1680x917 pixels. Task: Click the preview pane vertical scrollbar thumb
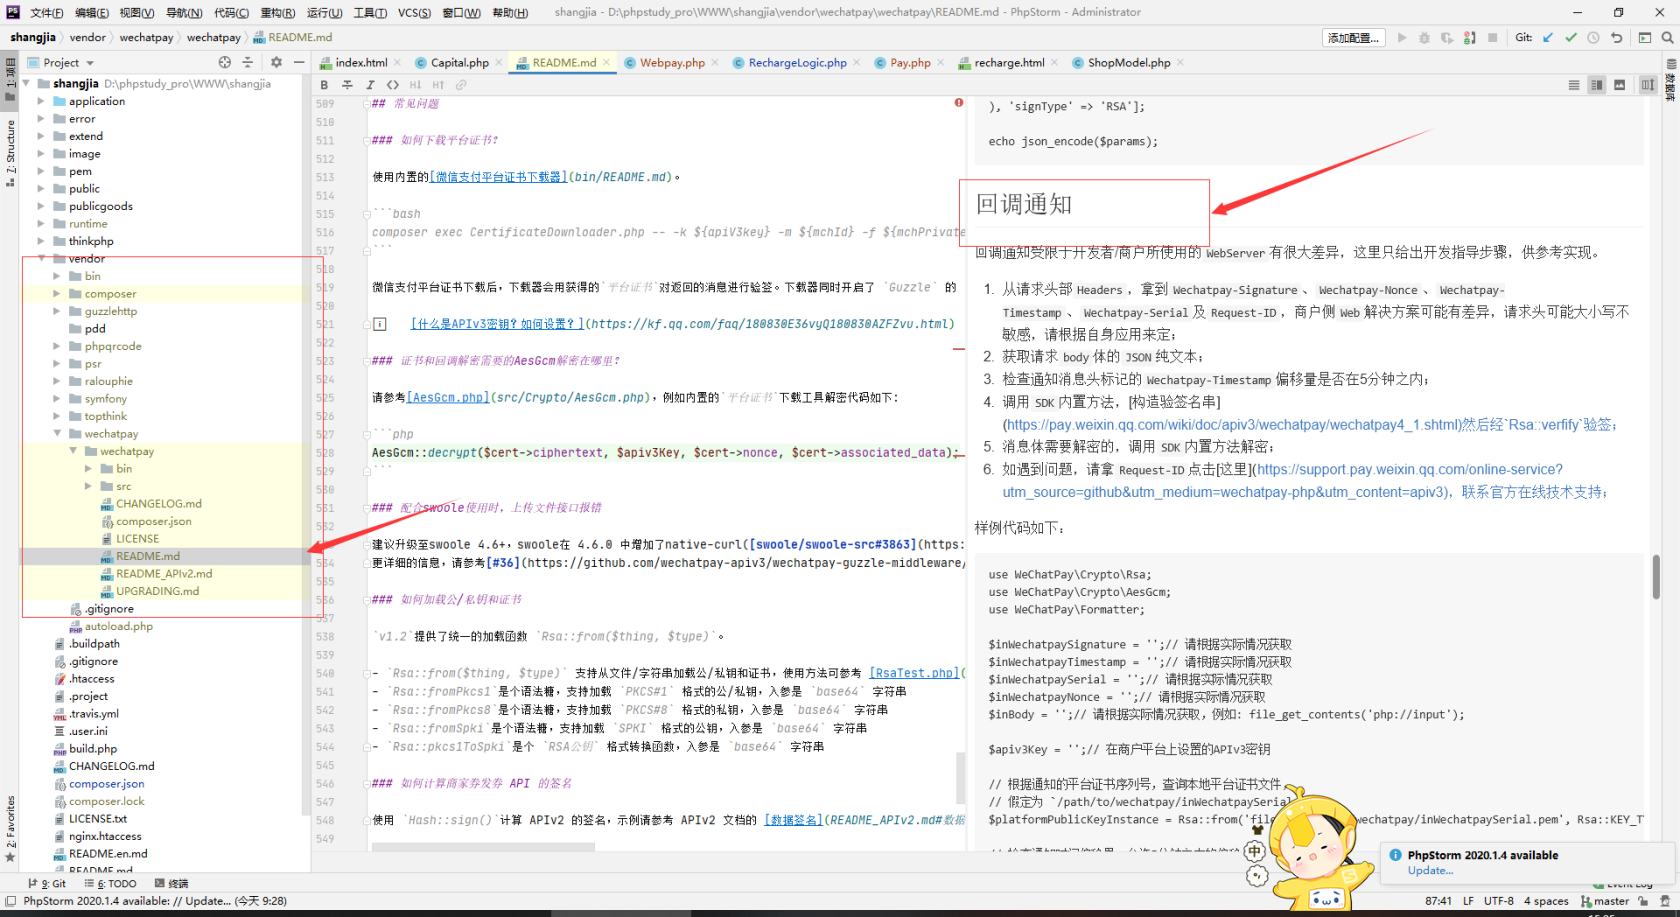(x=1656, y=577)
